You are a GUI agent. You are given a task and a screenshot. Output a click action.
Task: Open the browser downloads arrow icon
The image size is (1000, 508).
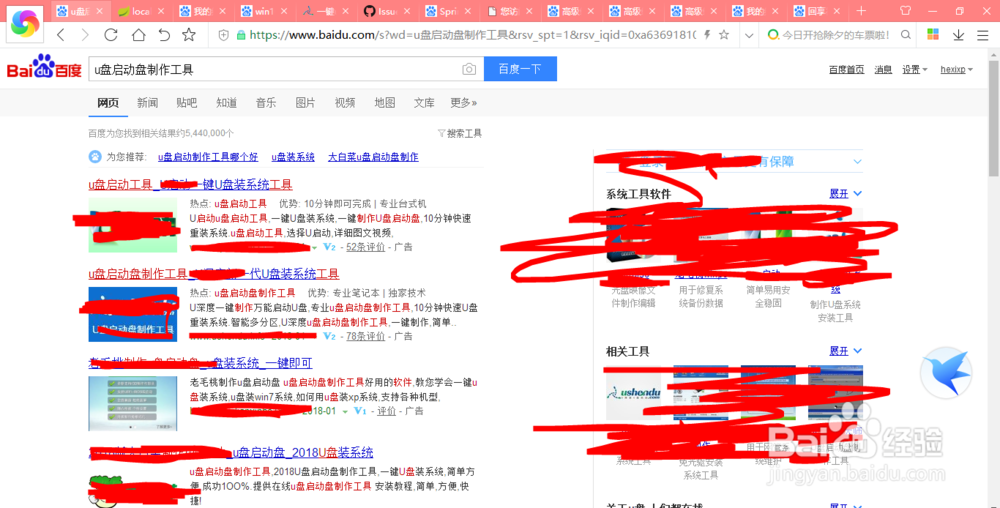[x=958, y=35]
